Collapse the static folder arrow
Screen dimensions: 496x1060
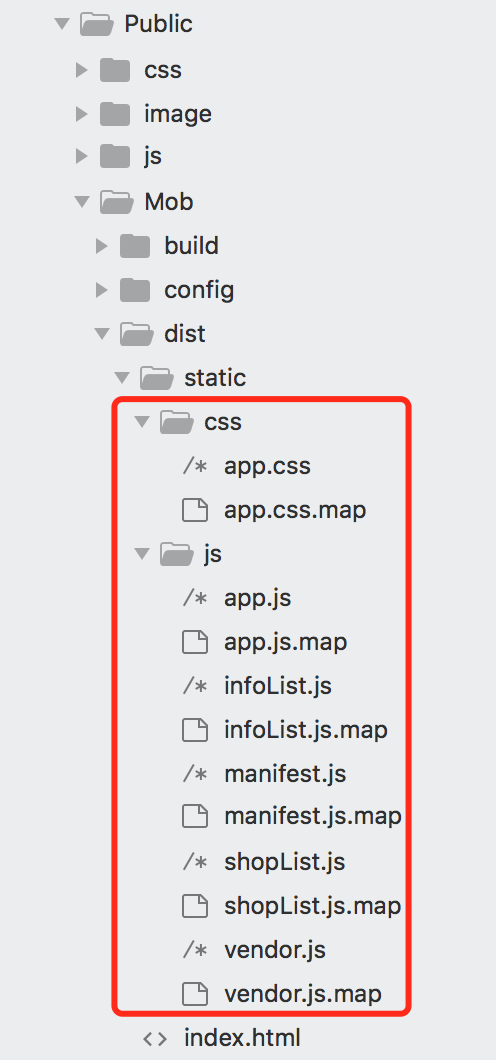(x=122, y=377)
